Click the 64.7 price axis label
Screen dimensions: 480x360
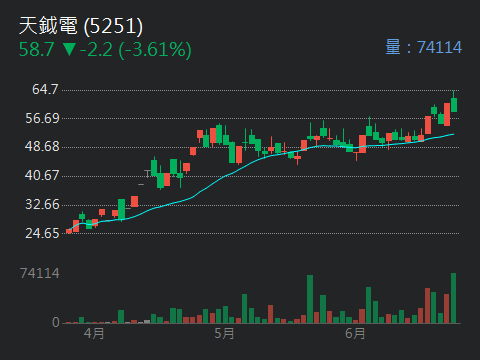click(x=45, y=89)
